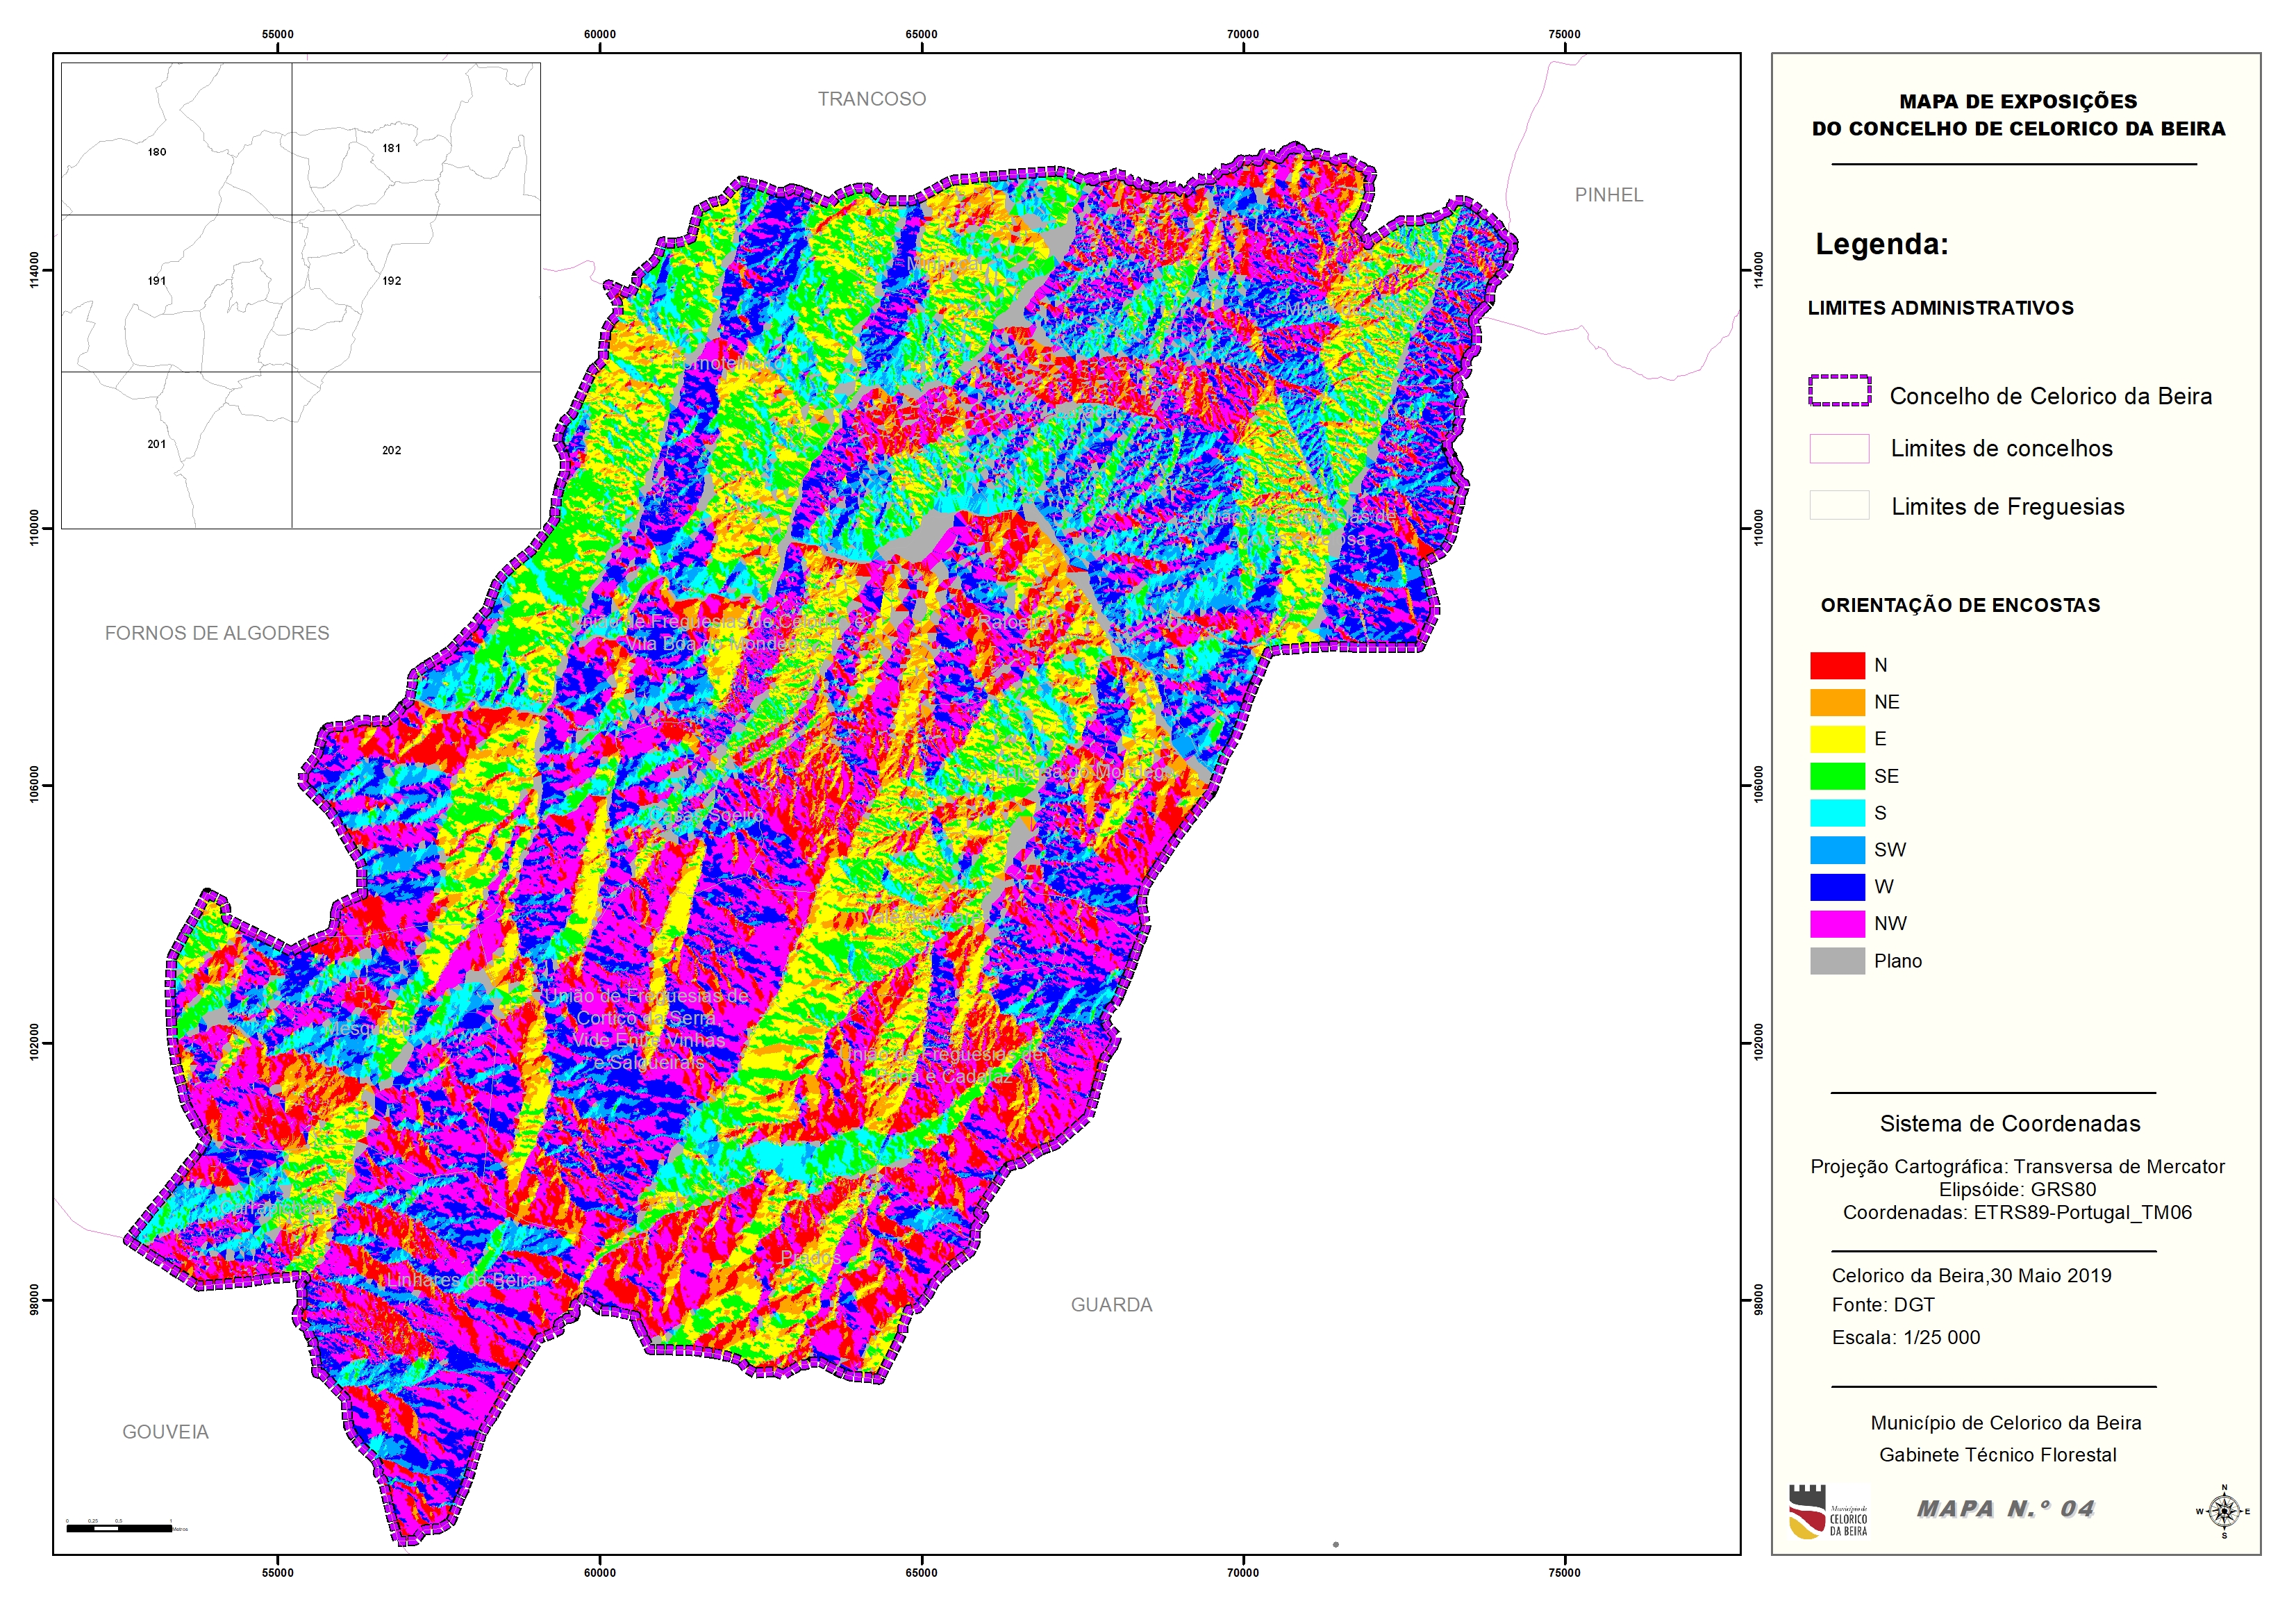2296x1624 pixels.
Task: Pick the orange NE orientation swatch
Action: click(1837, 702)
